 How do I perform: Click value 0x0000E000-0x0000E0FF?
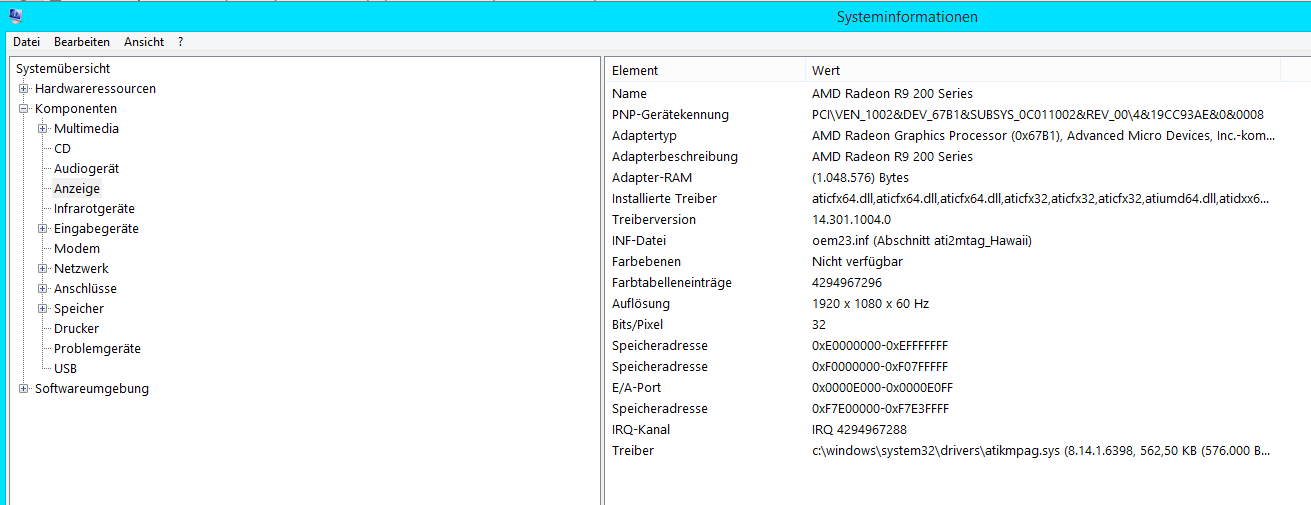pyautogui.click(x=882, y=388)
